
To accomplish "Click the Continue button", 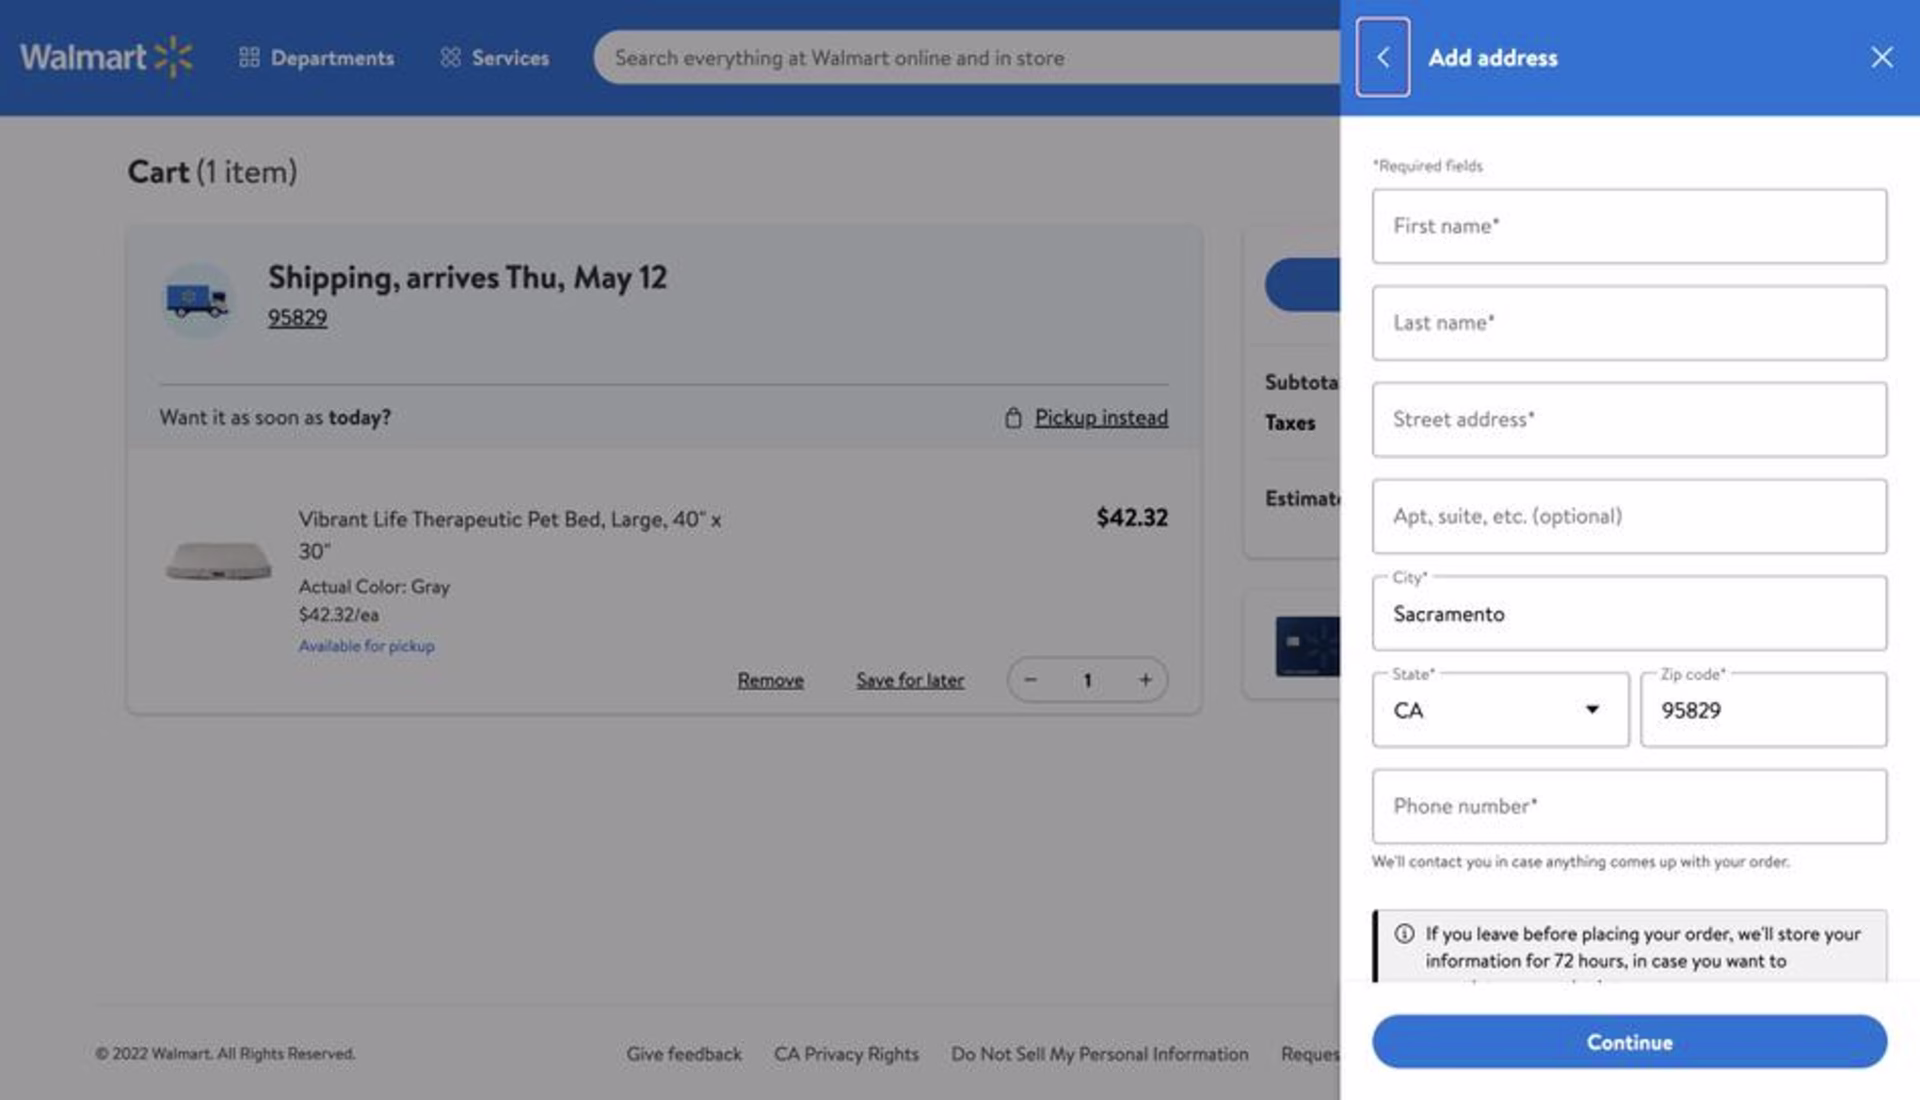I will [1629, 1041].
